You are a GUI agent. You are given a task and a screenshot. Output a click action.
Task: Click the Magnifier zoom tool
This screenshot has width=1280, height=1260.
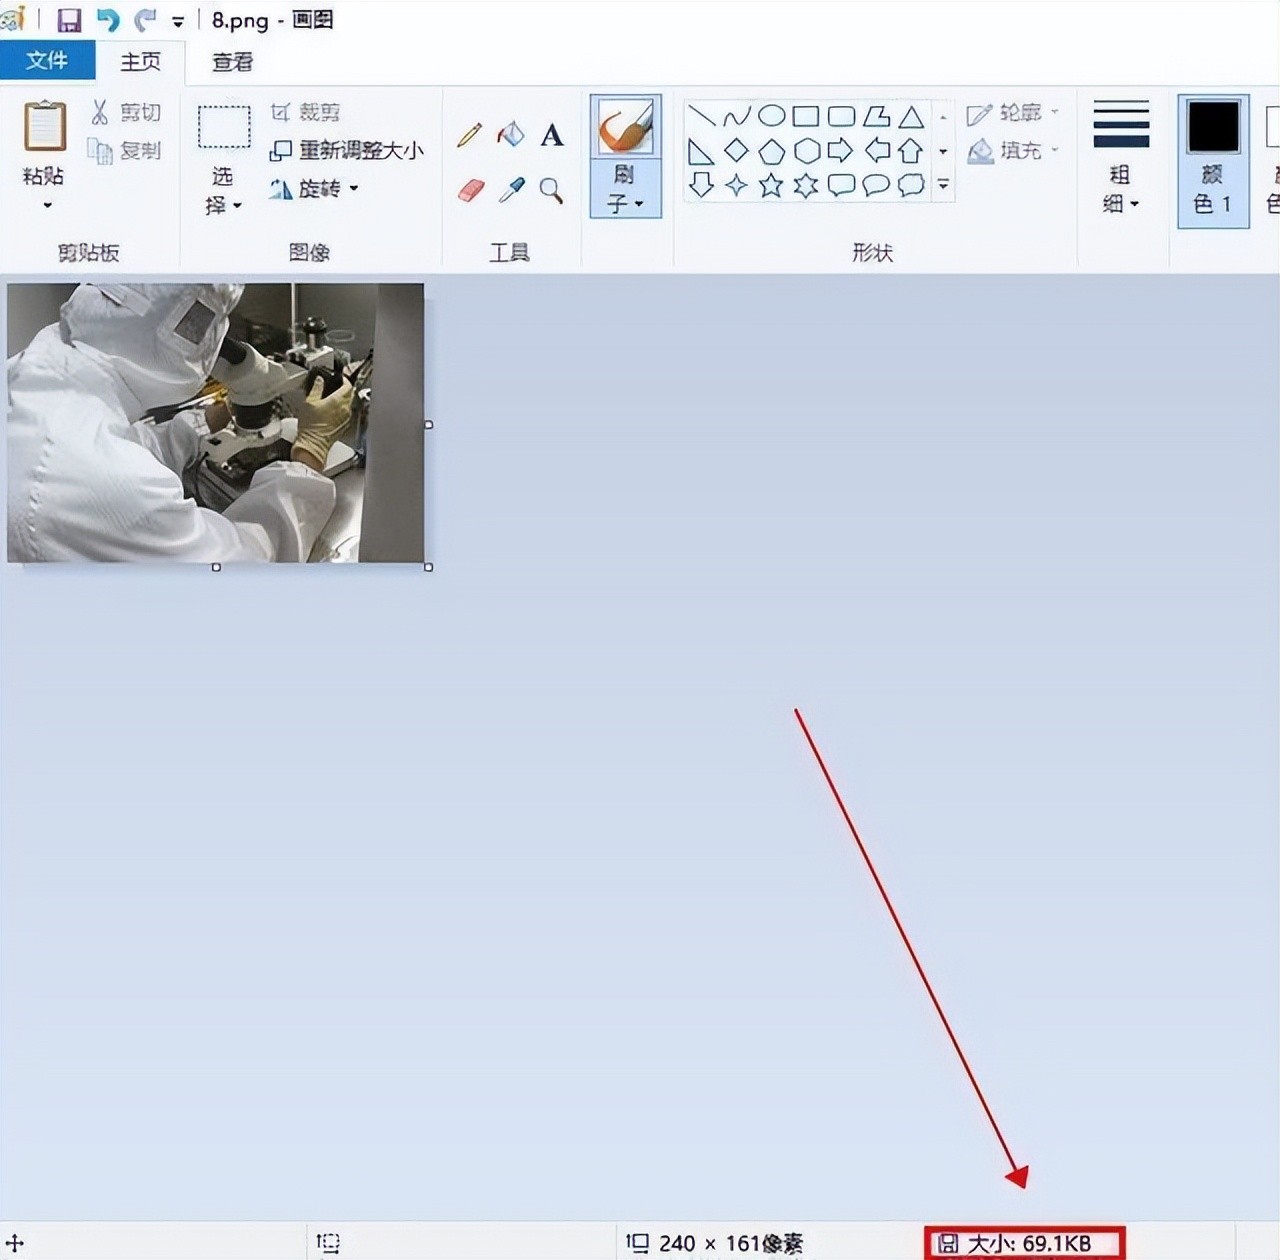[551, 190]
